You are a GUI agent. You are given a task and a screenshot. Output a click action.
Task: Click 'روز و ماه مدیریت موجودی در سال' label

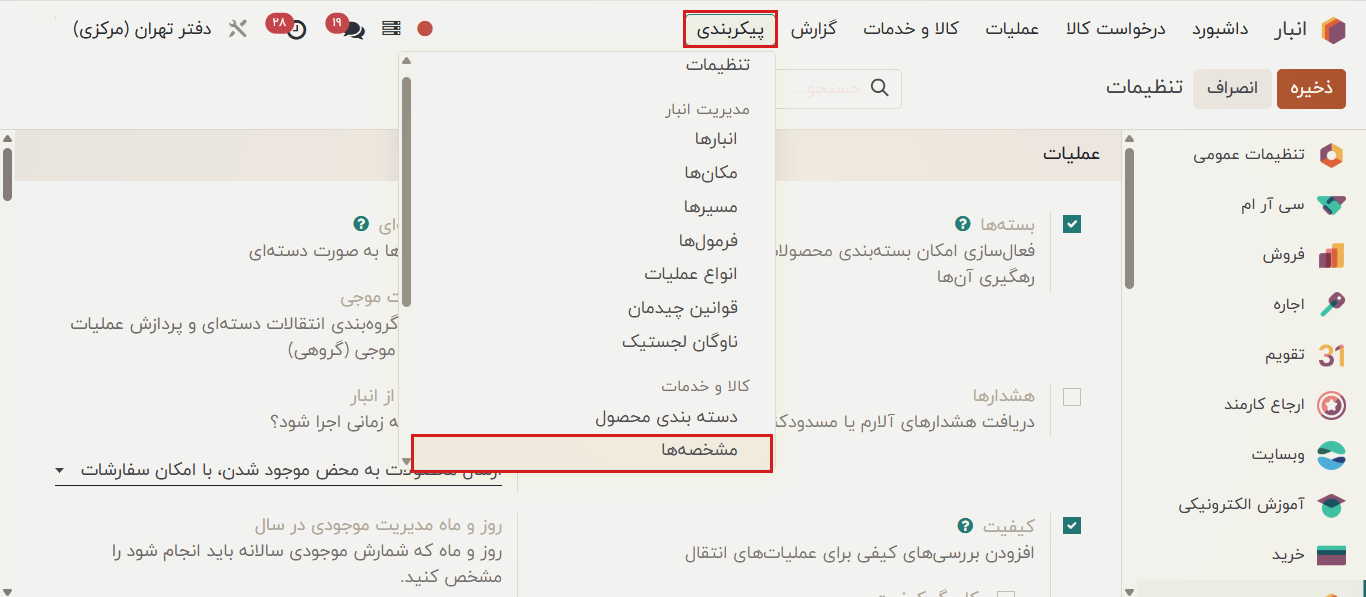pos(378,525)
